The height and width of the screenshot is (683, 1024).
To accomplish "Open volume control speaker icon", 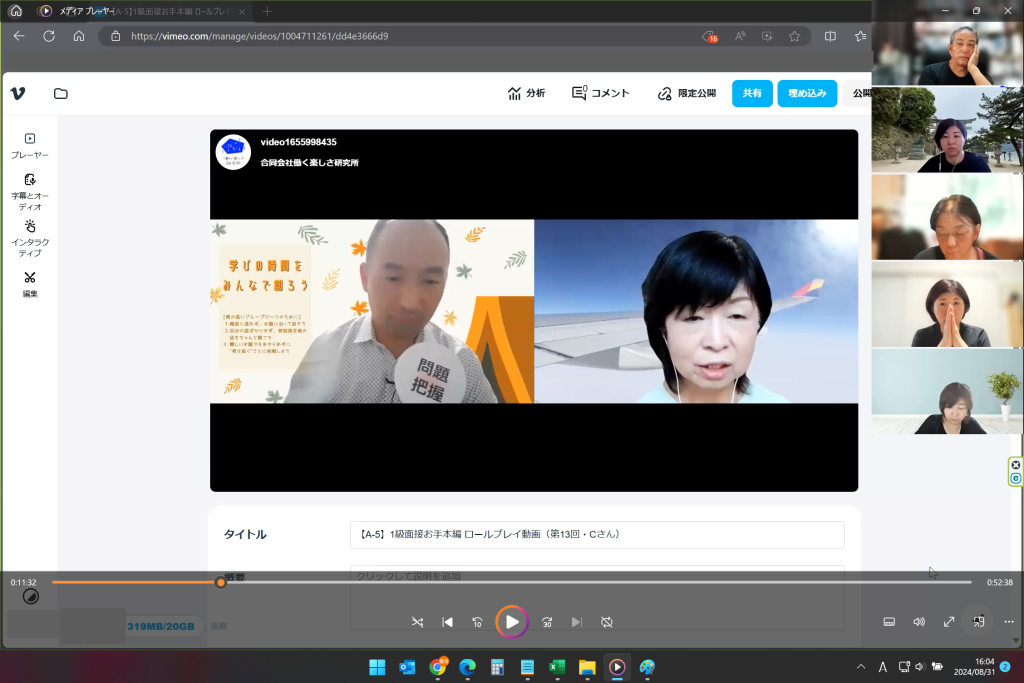I will click(919, 622).
